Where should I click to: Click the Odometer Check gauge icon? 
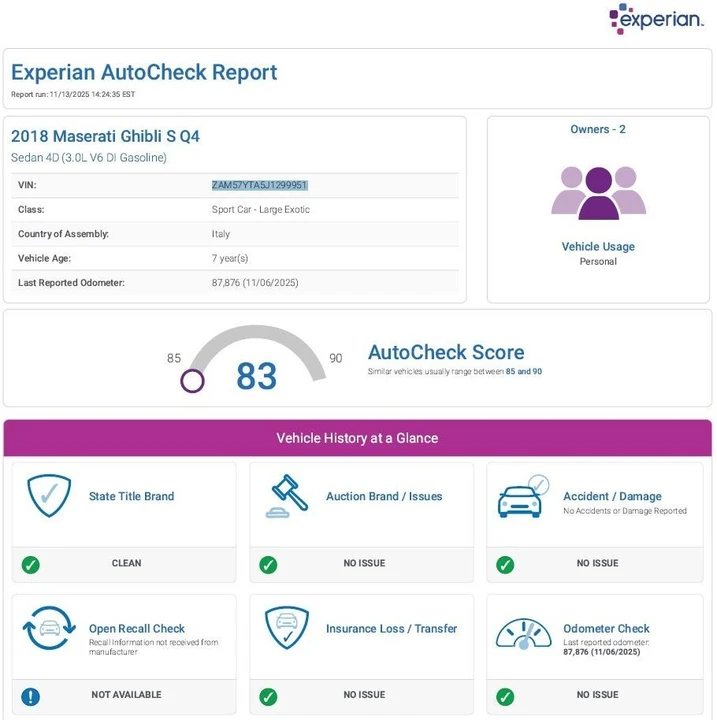pyautogui.click(x=524, y=634)
